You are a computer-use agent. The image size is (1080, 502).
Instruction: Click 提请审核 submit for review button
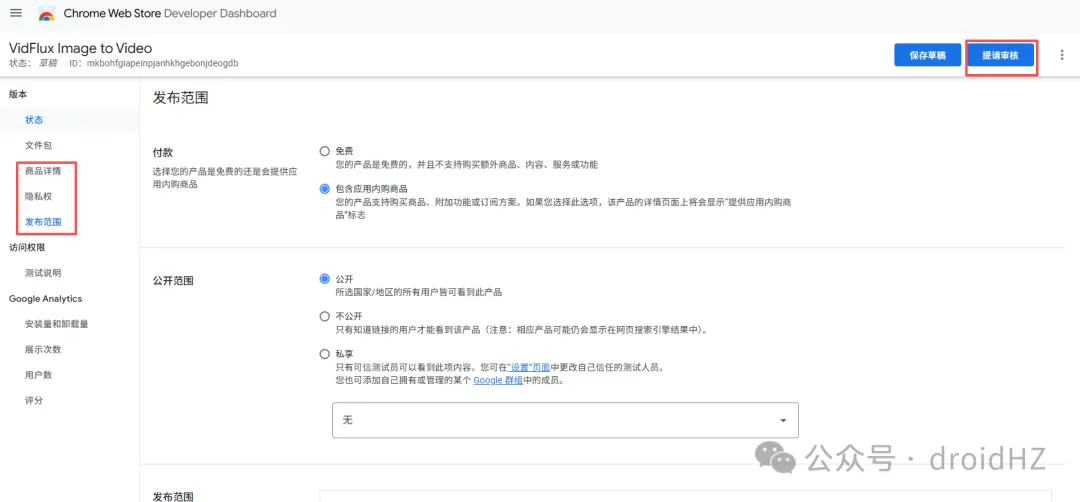1000,55
